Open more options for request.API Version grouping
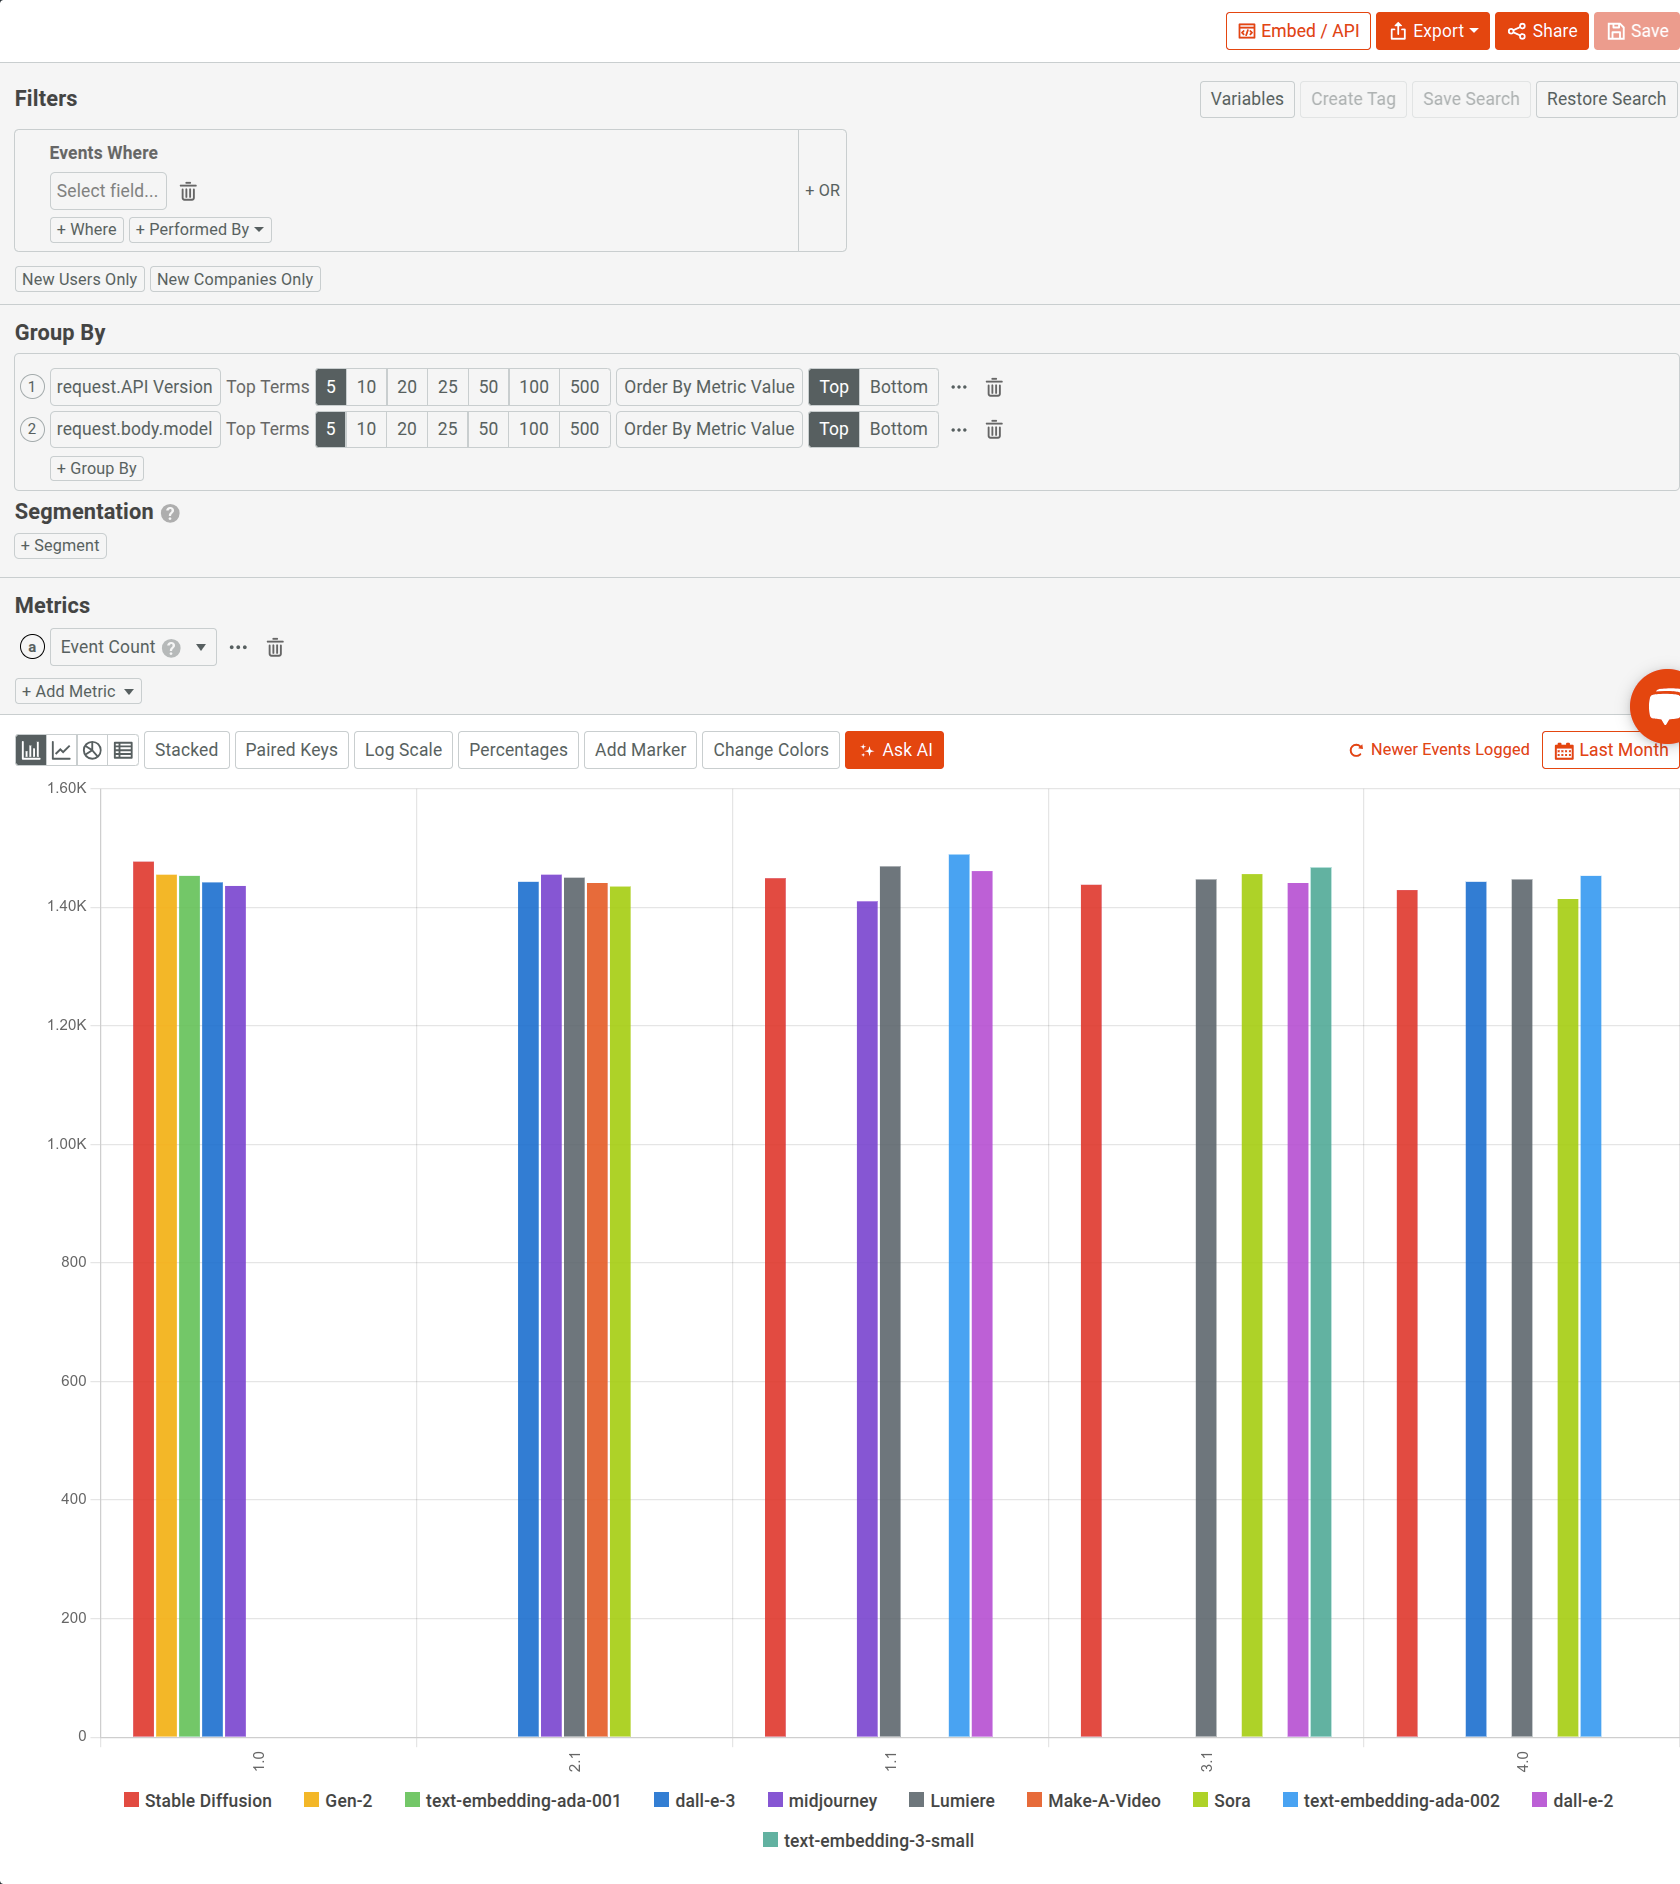 point(958,387)
